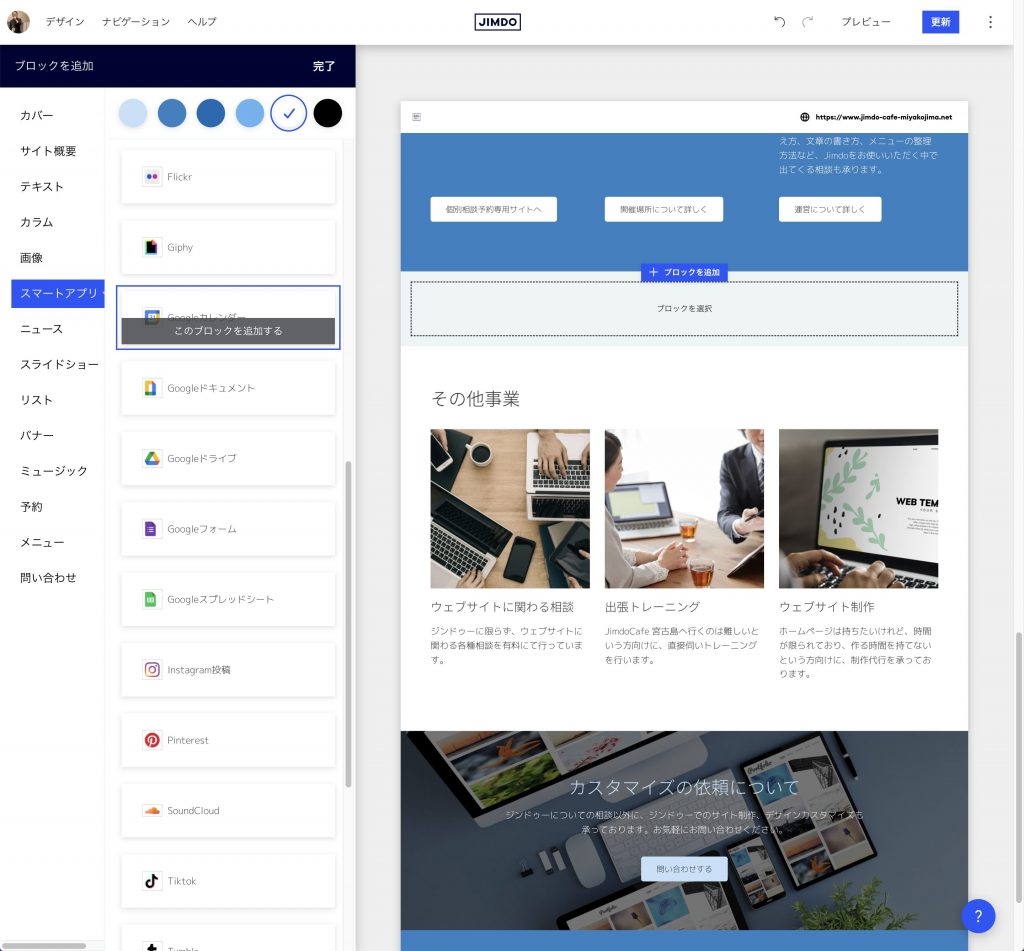Click the undo arrow icon

[x=779, y=22]
